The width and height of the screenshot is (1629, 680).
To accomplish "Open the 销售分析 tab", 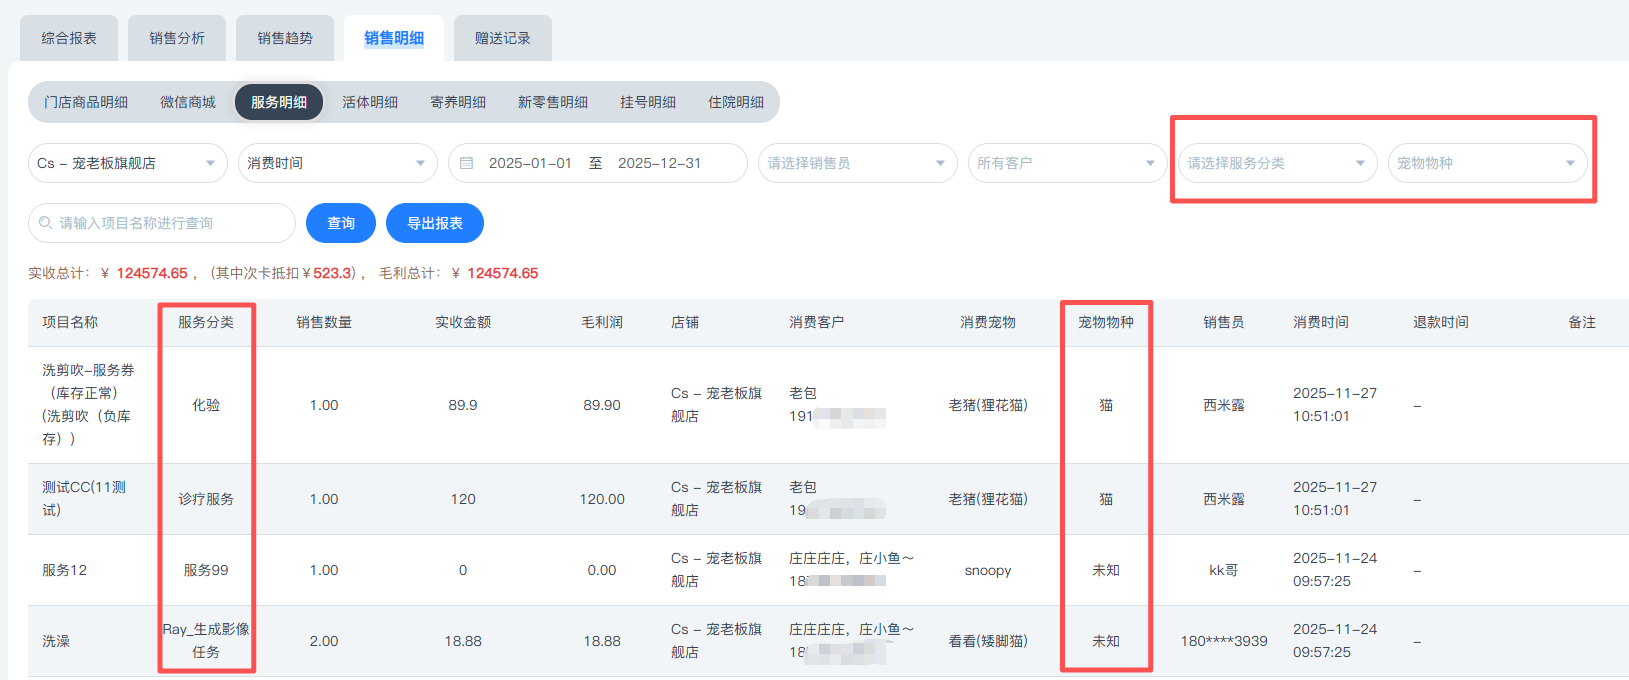I will (x=177, y=38).
